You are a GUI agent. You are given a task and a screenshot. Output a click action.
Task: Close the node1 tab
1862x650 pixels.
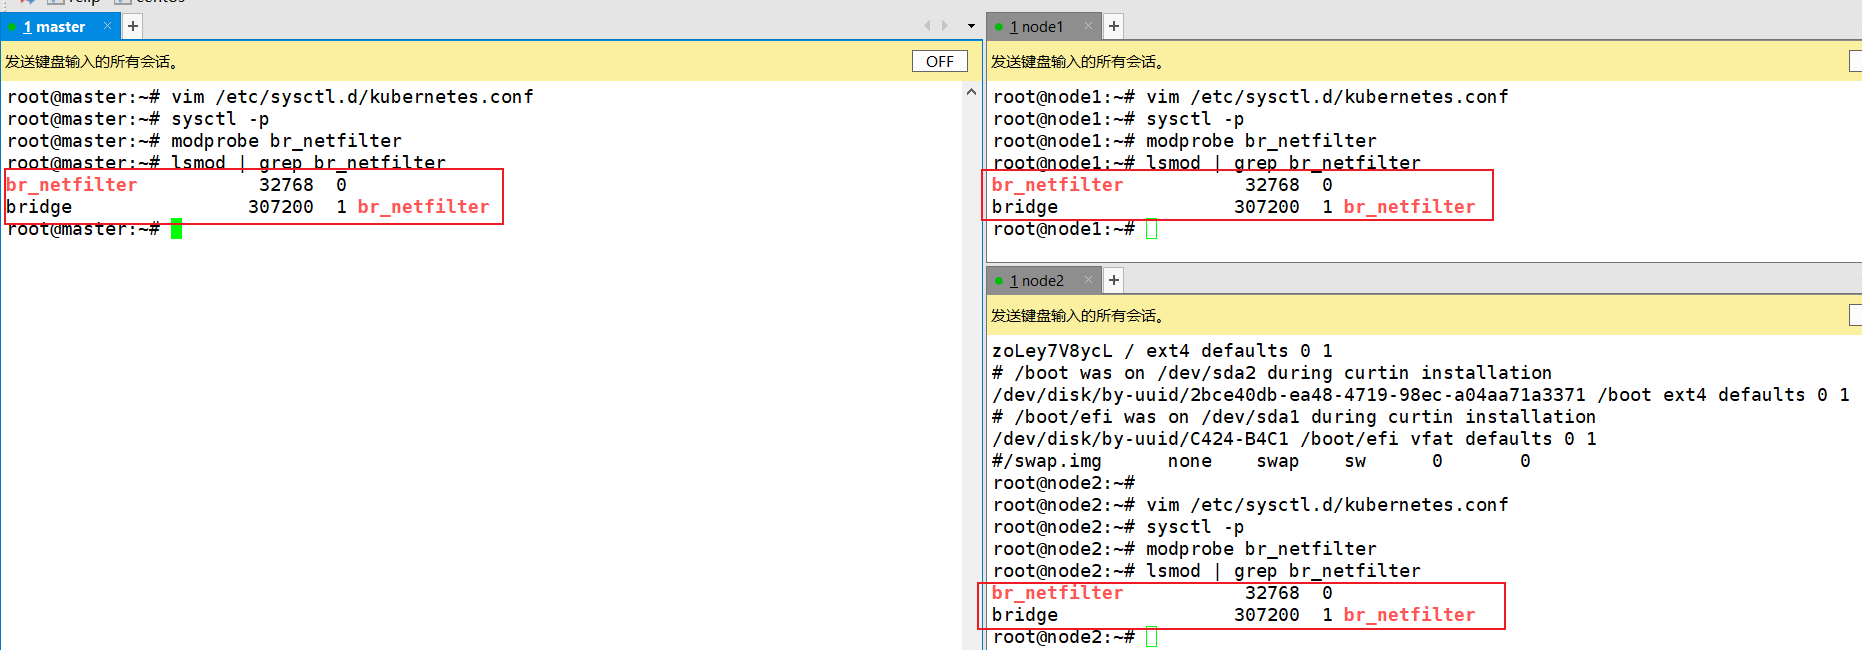tap(1088, 26)
